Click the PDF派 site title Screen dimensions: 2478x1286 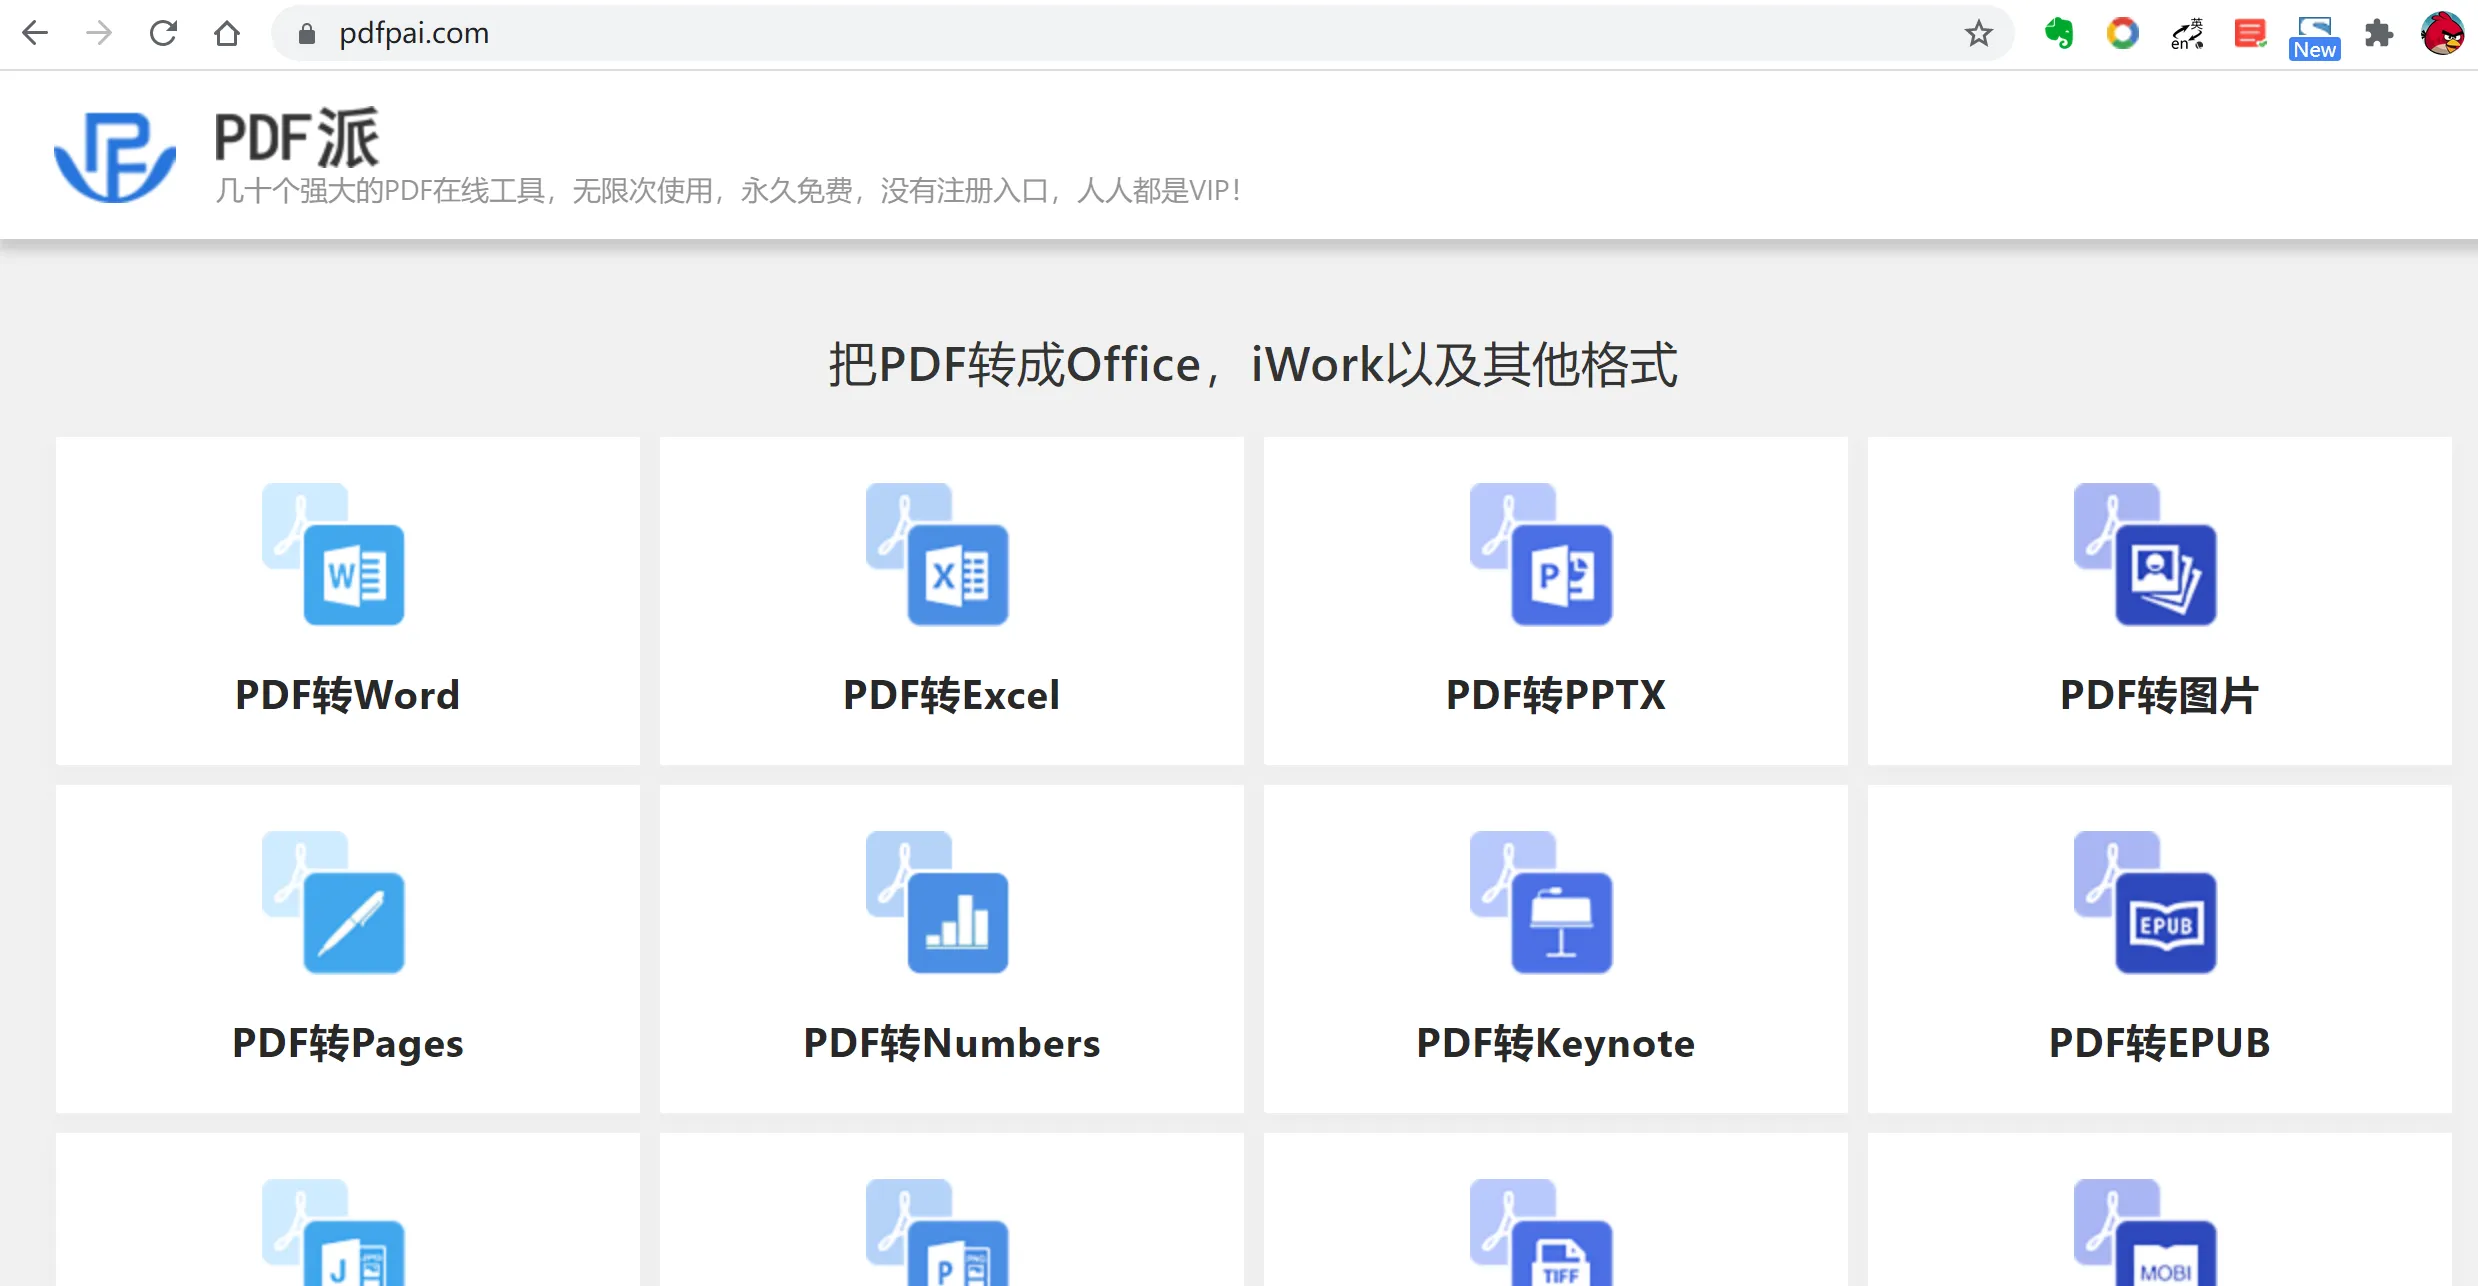coord(297,138)
